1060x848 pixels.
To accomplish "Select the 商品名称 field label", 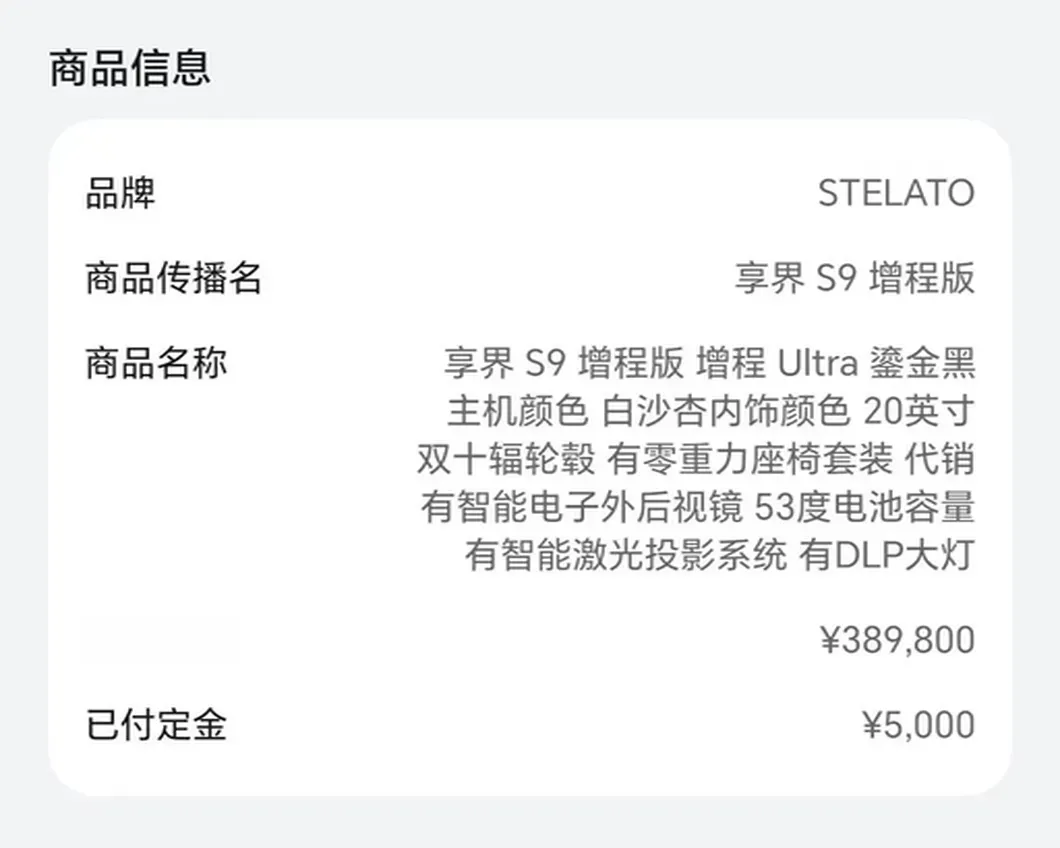I will [x=155, y=362].
